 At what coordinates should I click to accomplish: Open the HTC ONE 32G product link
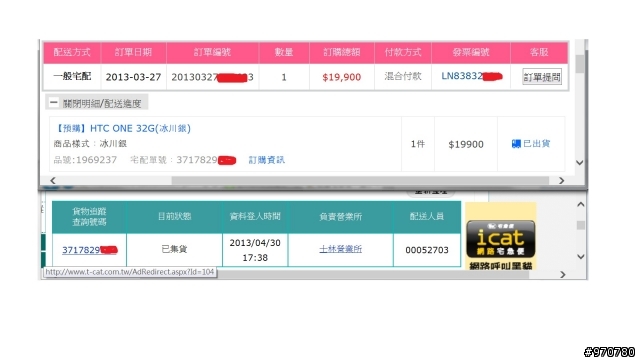pyautogui.click(x=122, y=128)
